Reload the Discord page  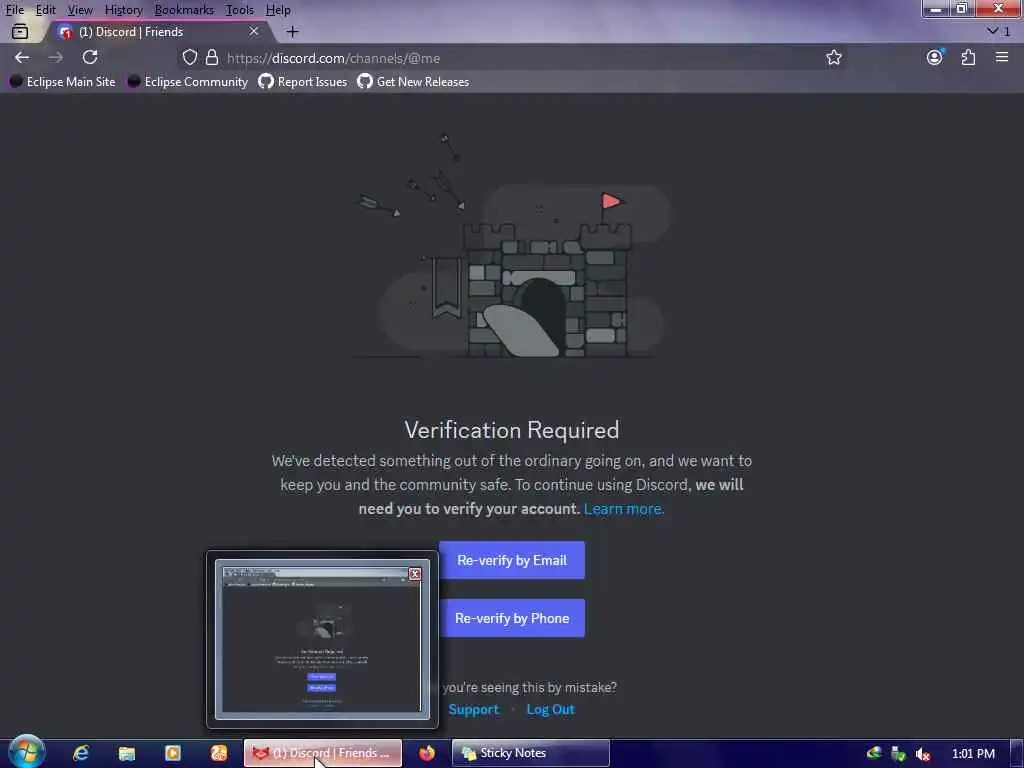[90, 57]
